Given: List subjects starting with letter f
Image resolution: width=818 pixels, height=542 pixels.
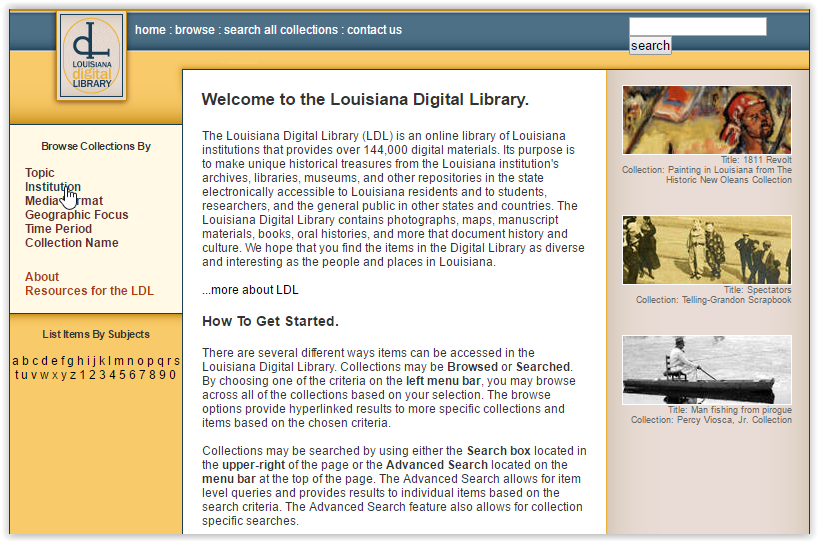Looking at the screenshot, I should pyautogui.click(x=63, y=361).
